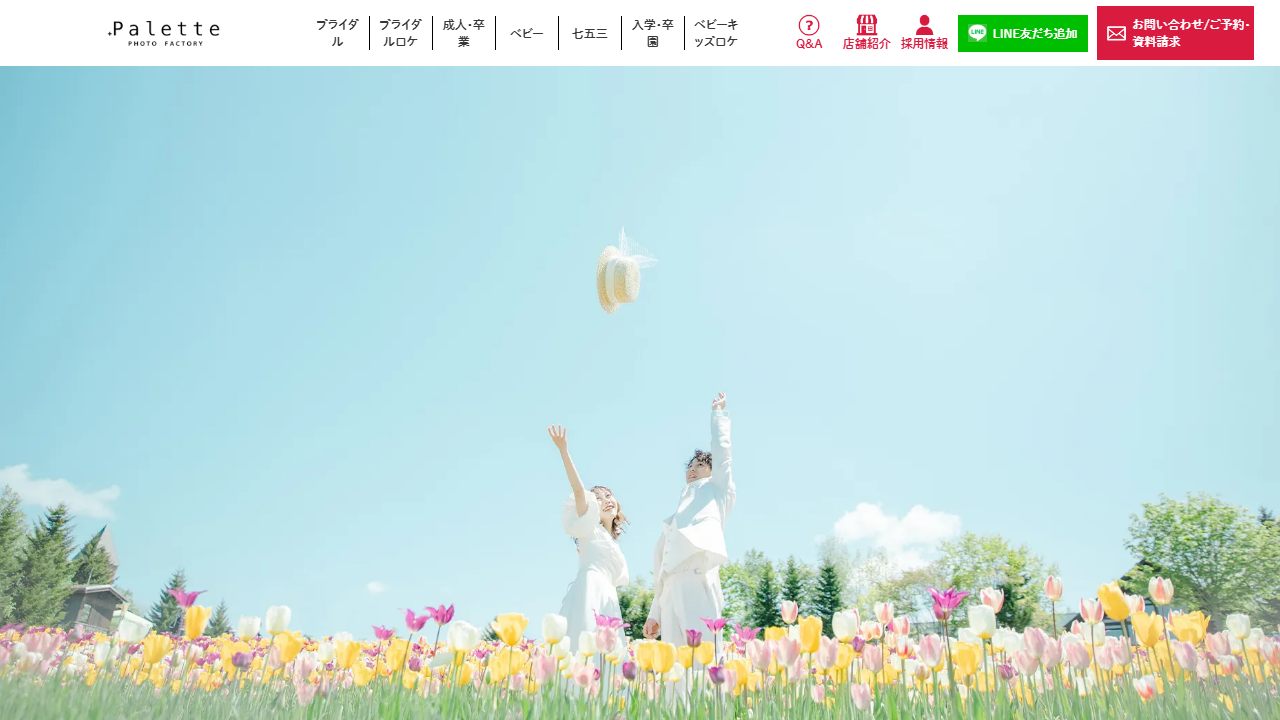Click the envelope mail icon
This screenshot has width=1280, height=720.
click(x=1116, y=33)
